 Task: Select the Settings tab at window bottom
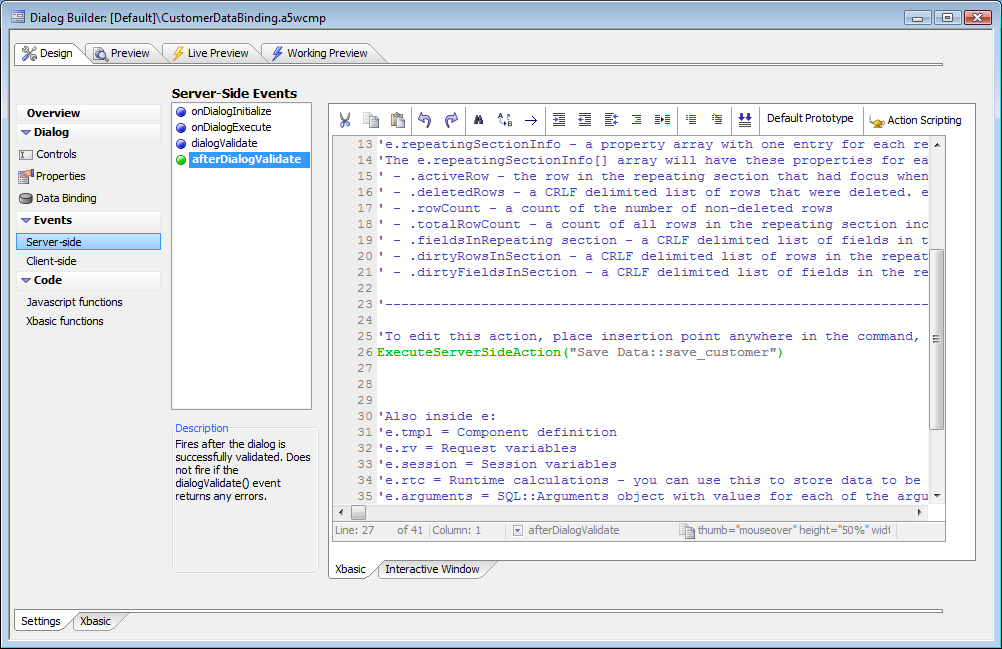[x=41, y=621]
